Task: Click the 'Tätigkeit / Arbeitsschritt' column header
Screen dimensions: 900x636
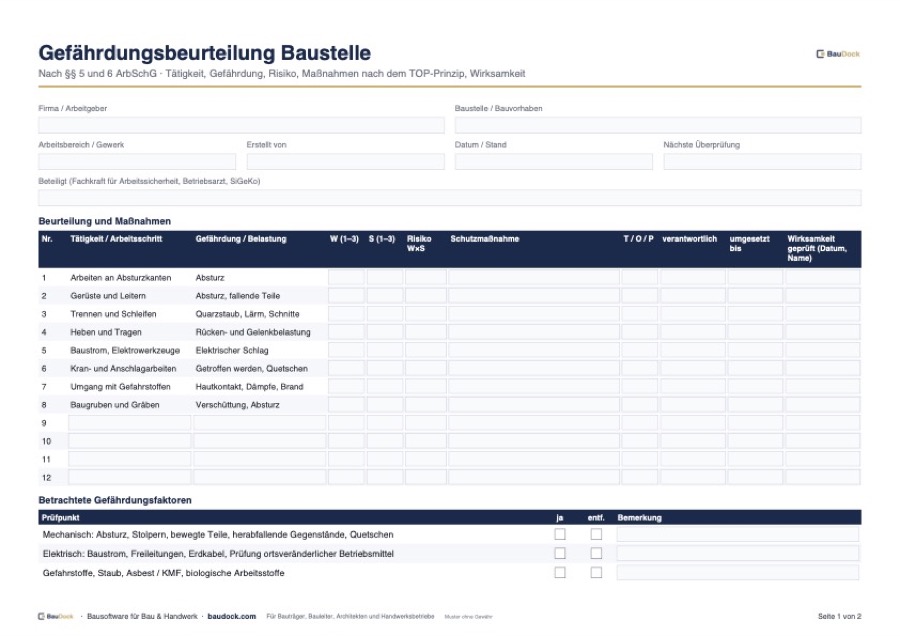Action: (x=117, y=239)
